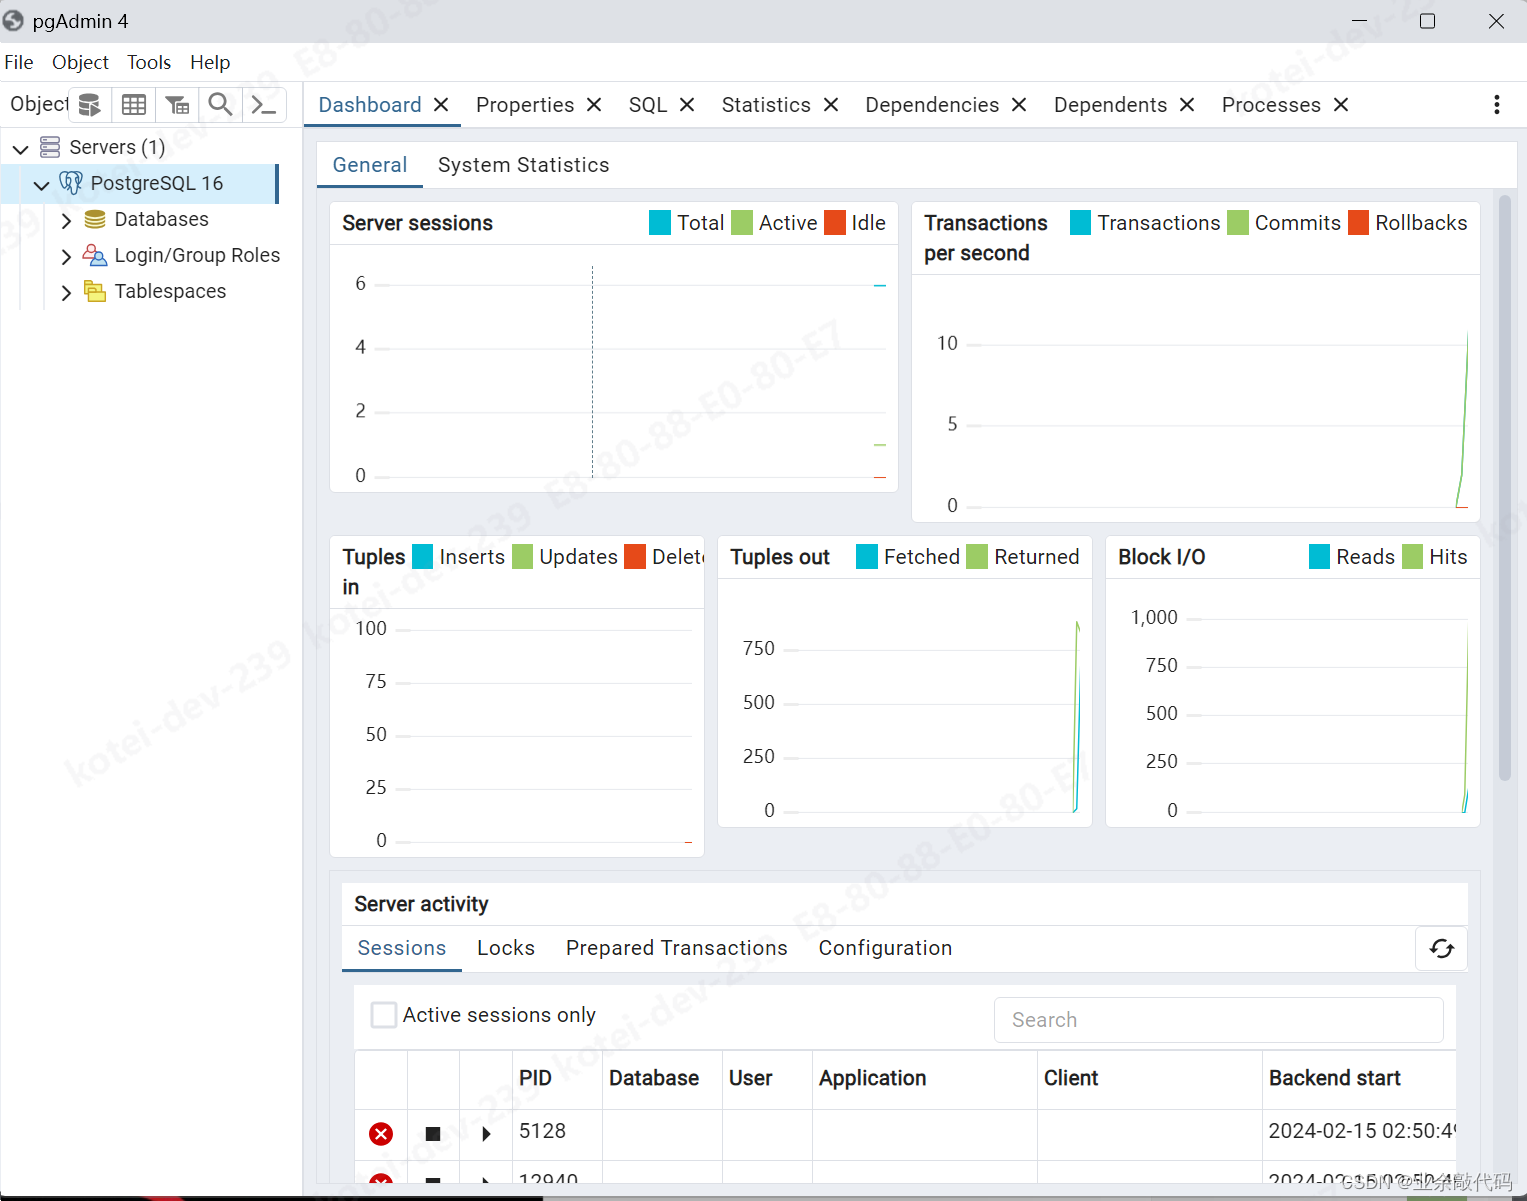This screenshot has width=1527, height=1201.
Task: Switch to the Properties tab
Action: [525, 105]
